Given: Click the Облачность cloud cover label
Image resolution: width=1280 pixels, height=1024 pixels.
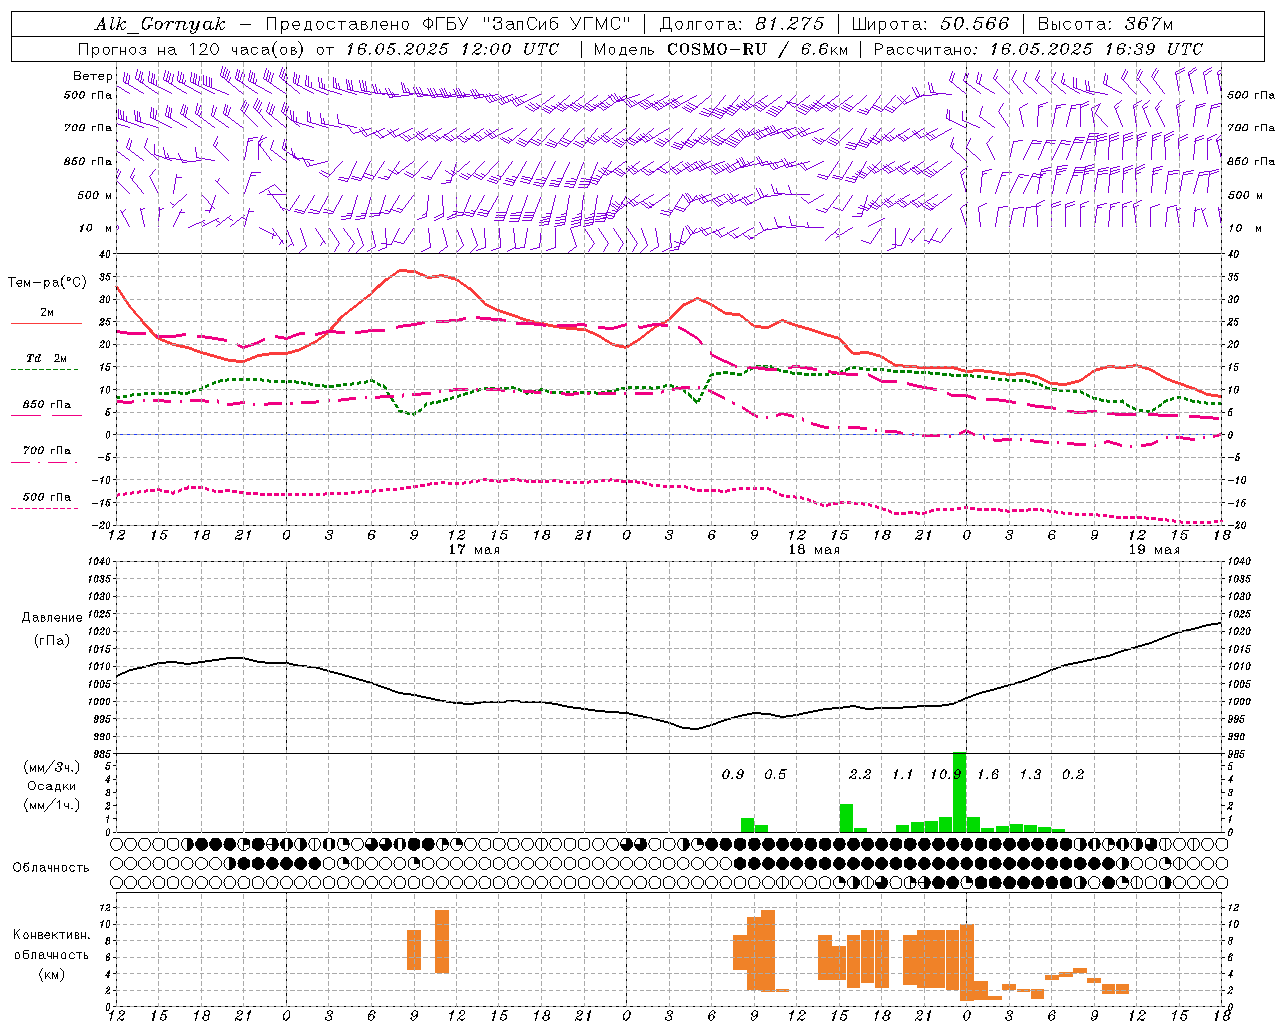Looking at the screenshot, I should coord(51,867).
